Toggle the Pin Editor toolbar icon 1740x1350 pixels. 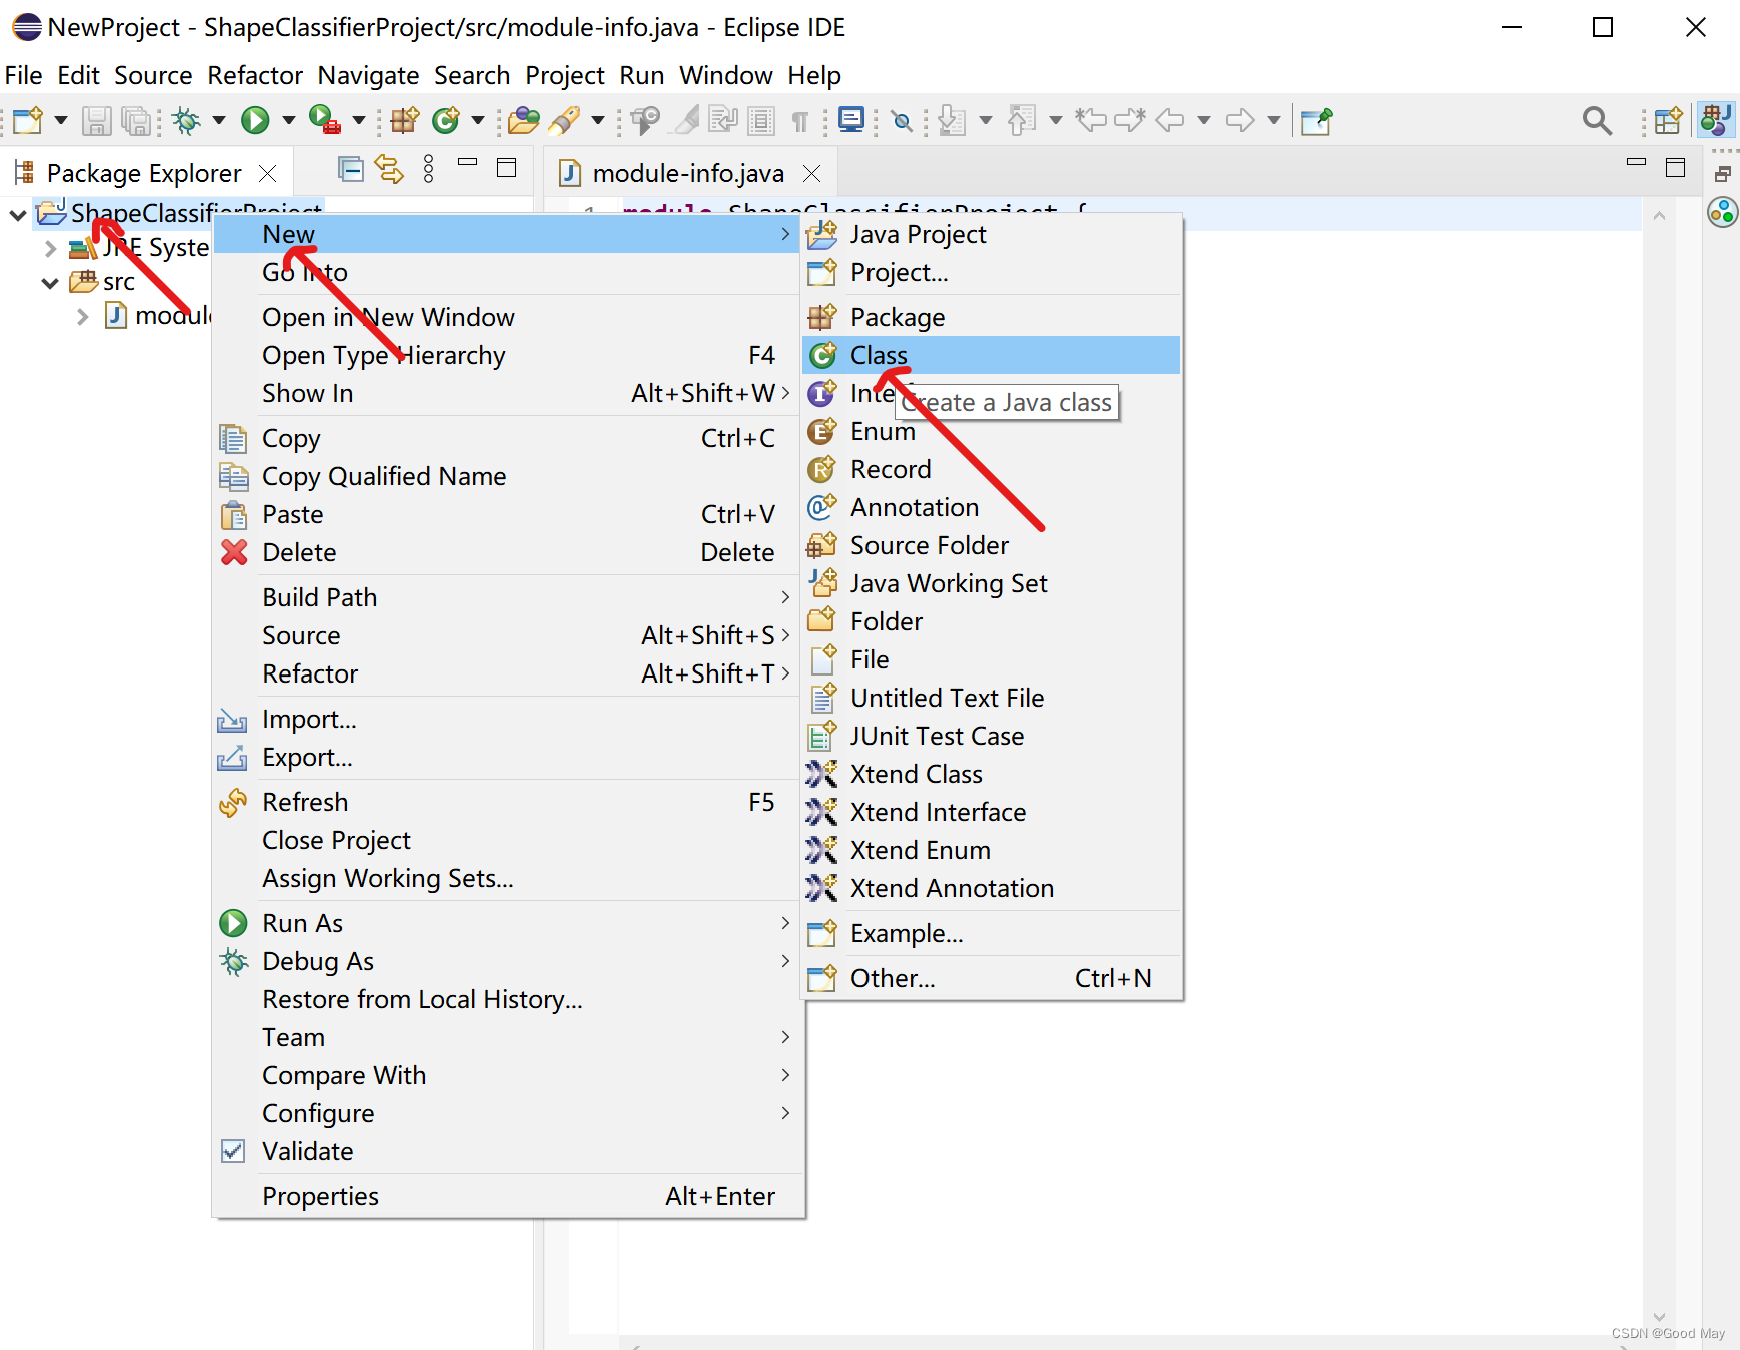(x=1317, y=121)
